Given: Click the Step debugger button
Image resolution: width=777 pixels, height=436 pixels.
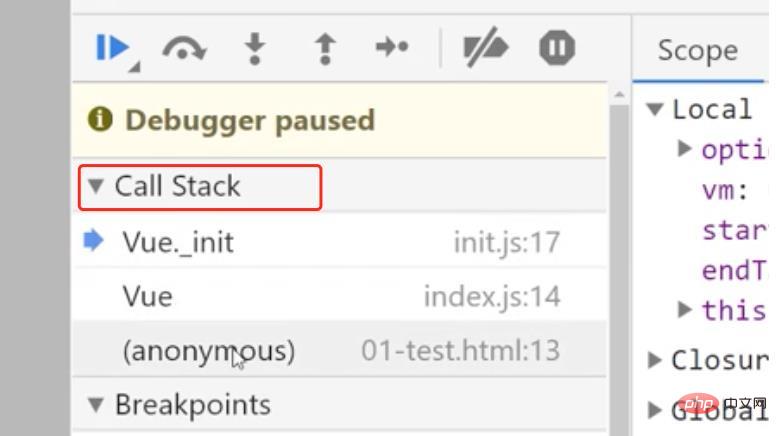Looking at the screenshot, I should pos(391,48).
